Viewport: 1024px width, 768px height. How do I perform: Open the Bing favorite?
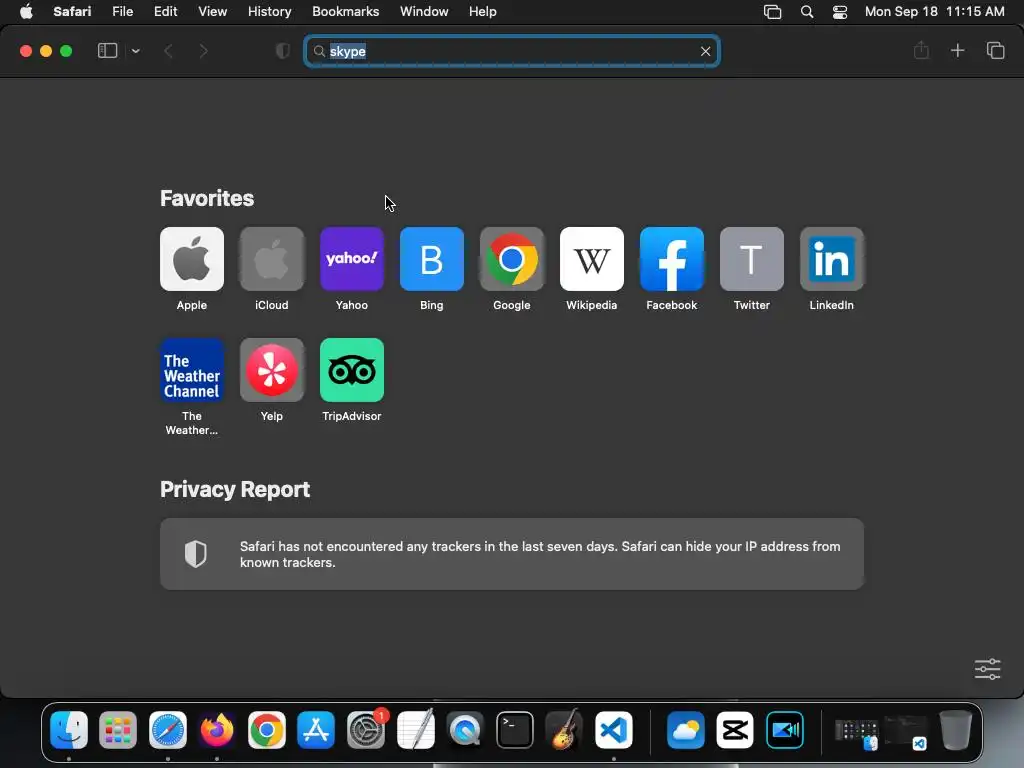coord(432,259)
